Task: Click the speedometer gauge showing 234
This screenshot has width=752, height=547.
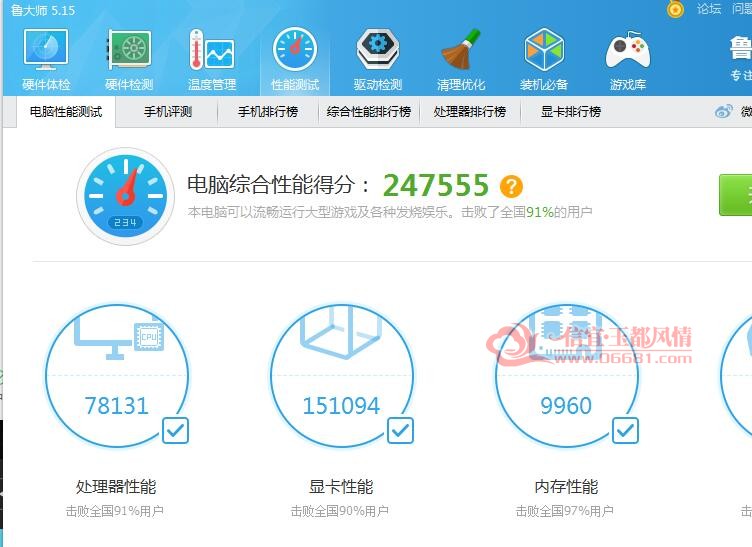Action: [x=126, y=196]
